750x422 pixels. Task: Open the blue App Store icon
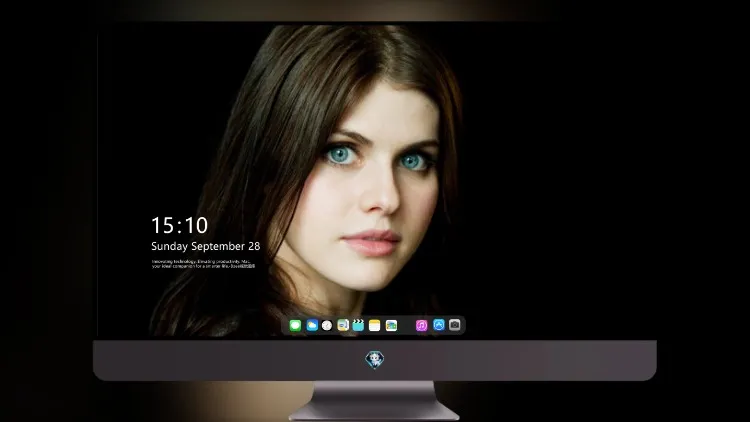tap(439, 325)
